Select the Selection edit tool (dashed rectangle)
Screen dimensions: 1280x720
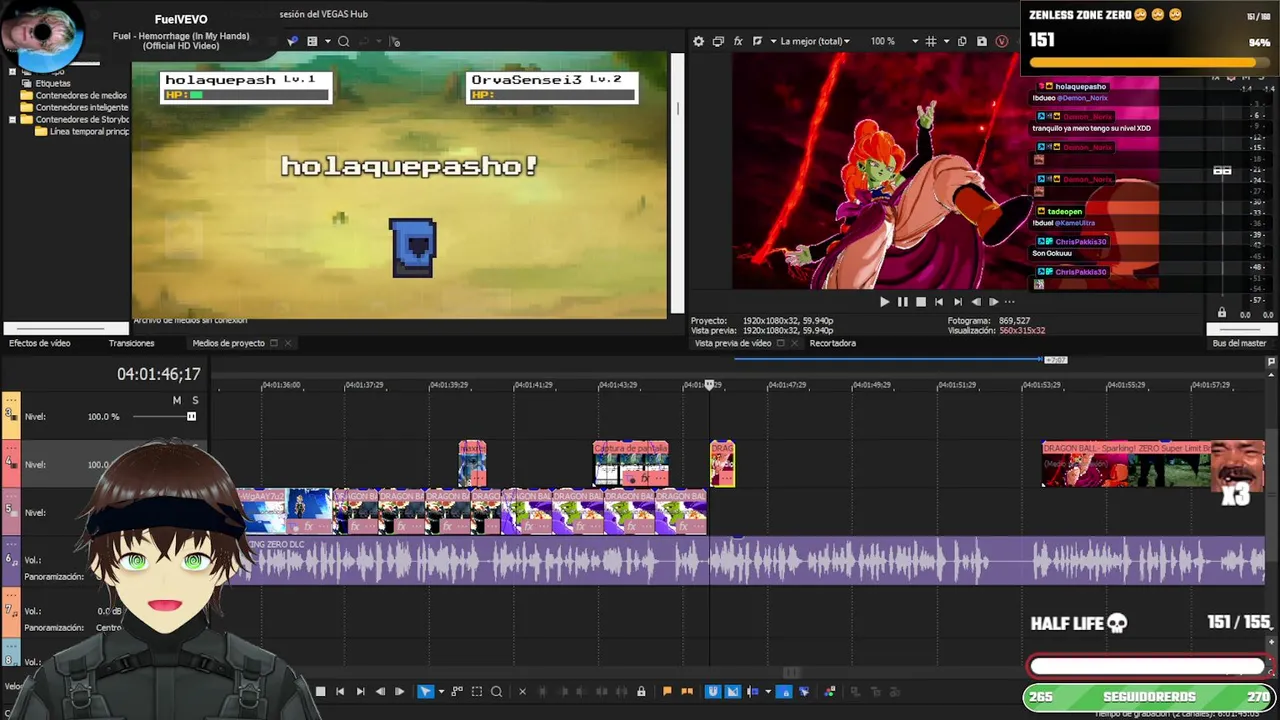(x=476, y=691)
